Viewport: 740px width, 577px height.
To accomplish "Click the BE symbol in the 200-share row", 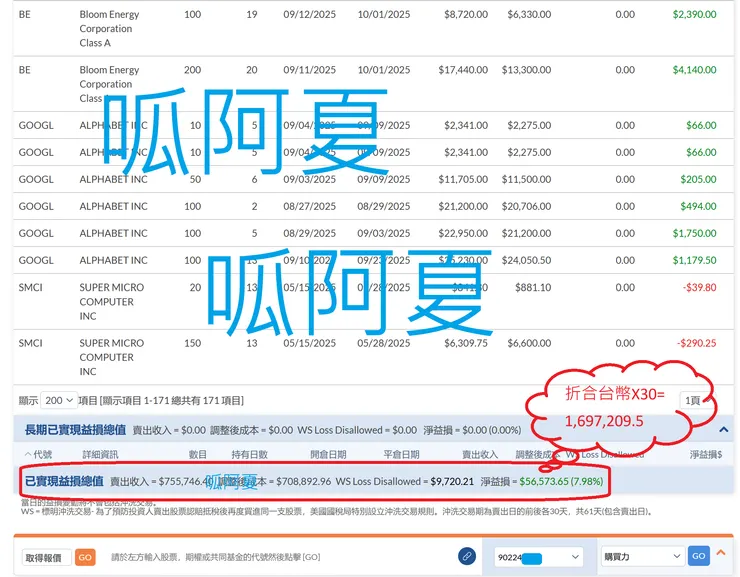I will [25, 70].
